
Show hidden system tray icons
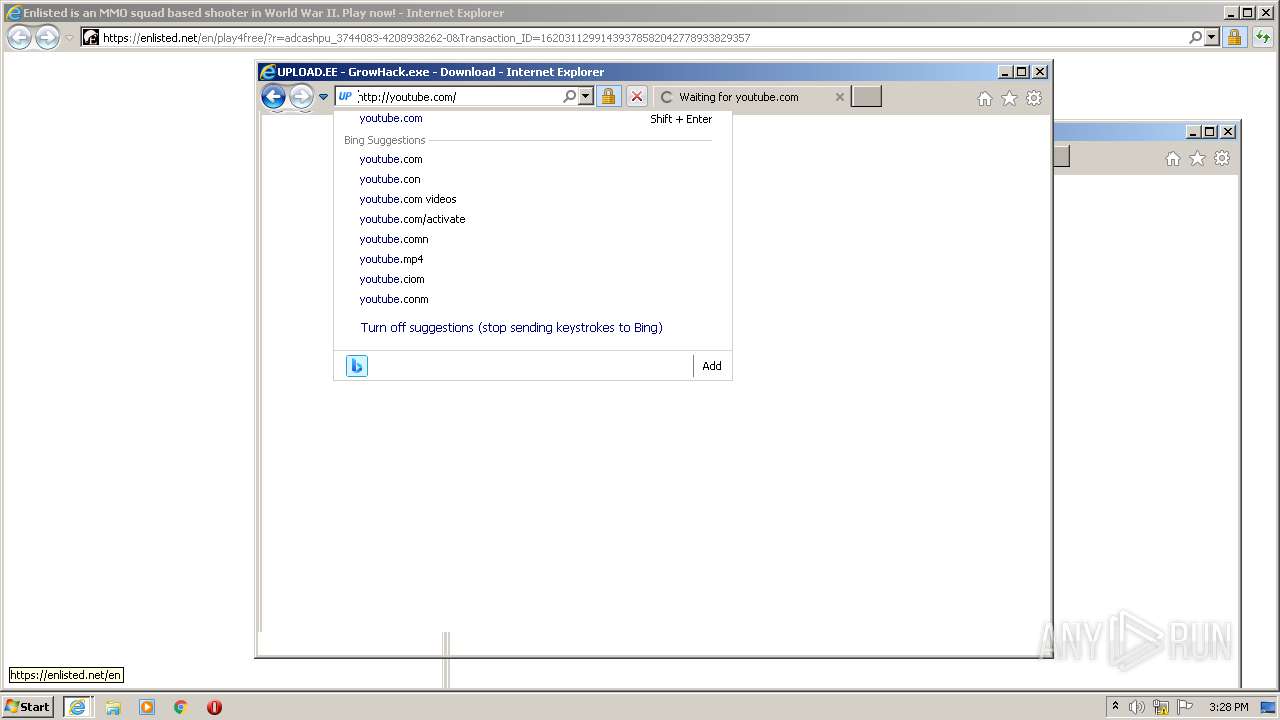pos(1115,706)
